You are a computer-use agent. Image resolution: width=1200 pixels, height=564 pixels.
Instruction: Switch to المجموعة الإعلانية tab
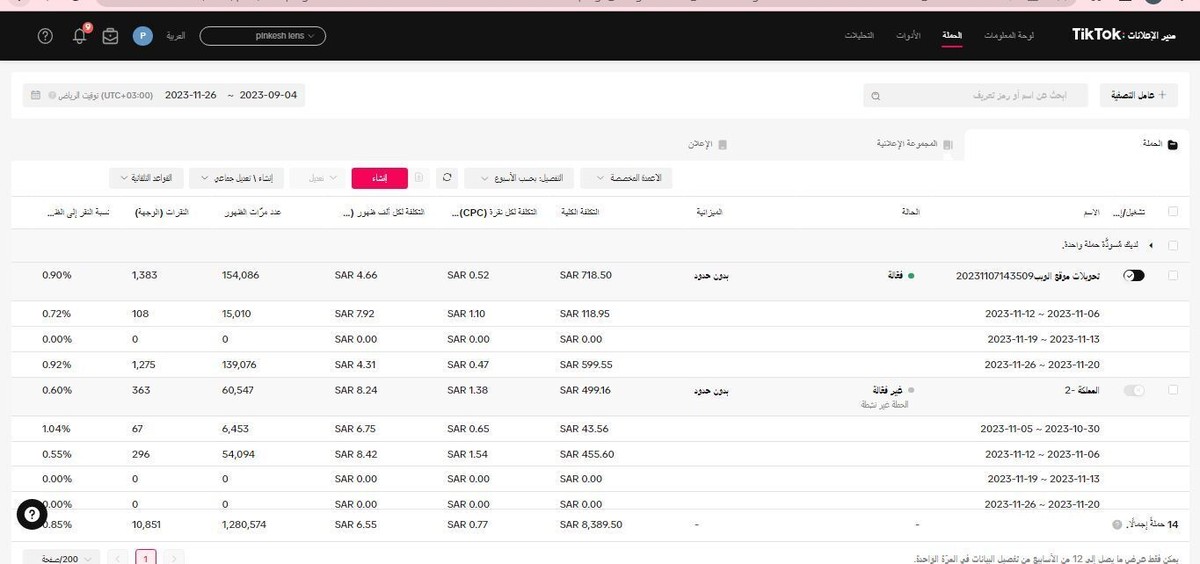(908, 145)
